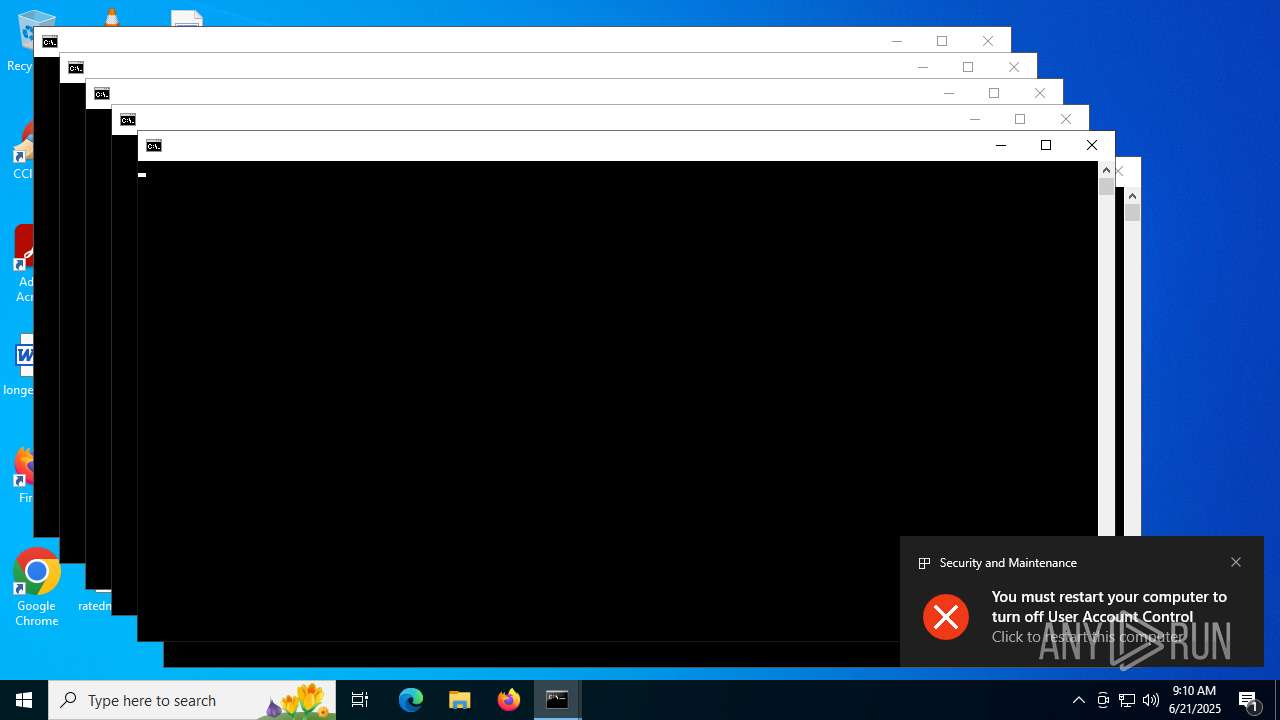This screenshot has height=720, width=1280.
Task: Minimize the front console window
Action: click(x=1000, y=146)
